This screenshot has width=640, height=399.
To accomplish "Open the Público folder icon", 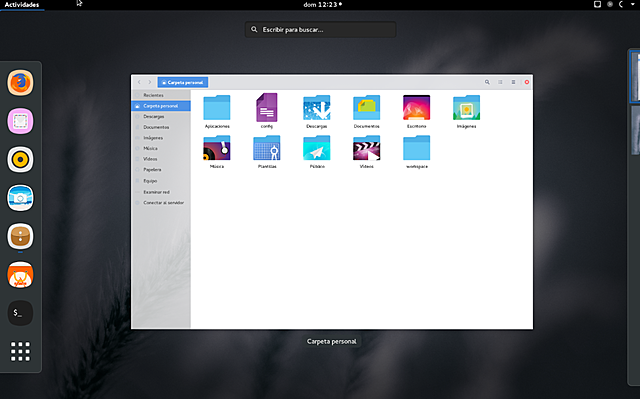I will point(316,148).
